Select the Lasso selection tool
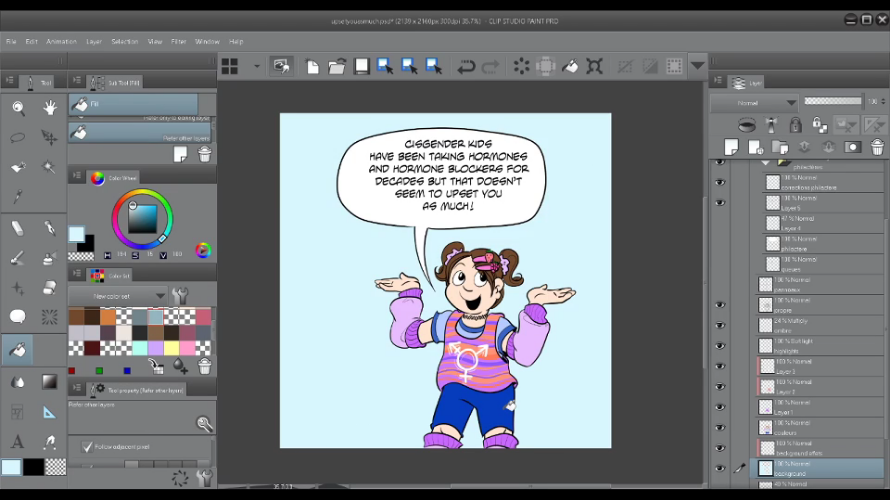Screen dimensions: 890x500 18,137
